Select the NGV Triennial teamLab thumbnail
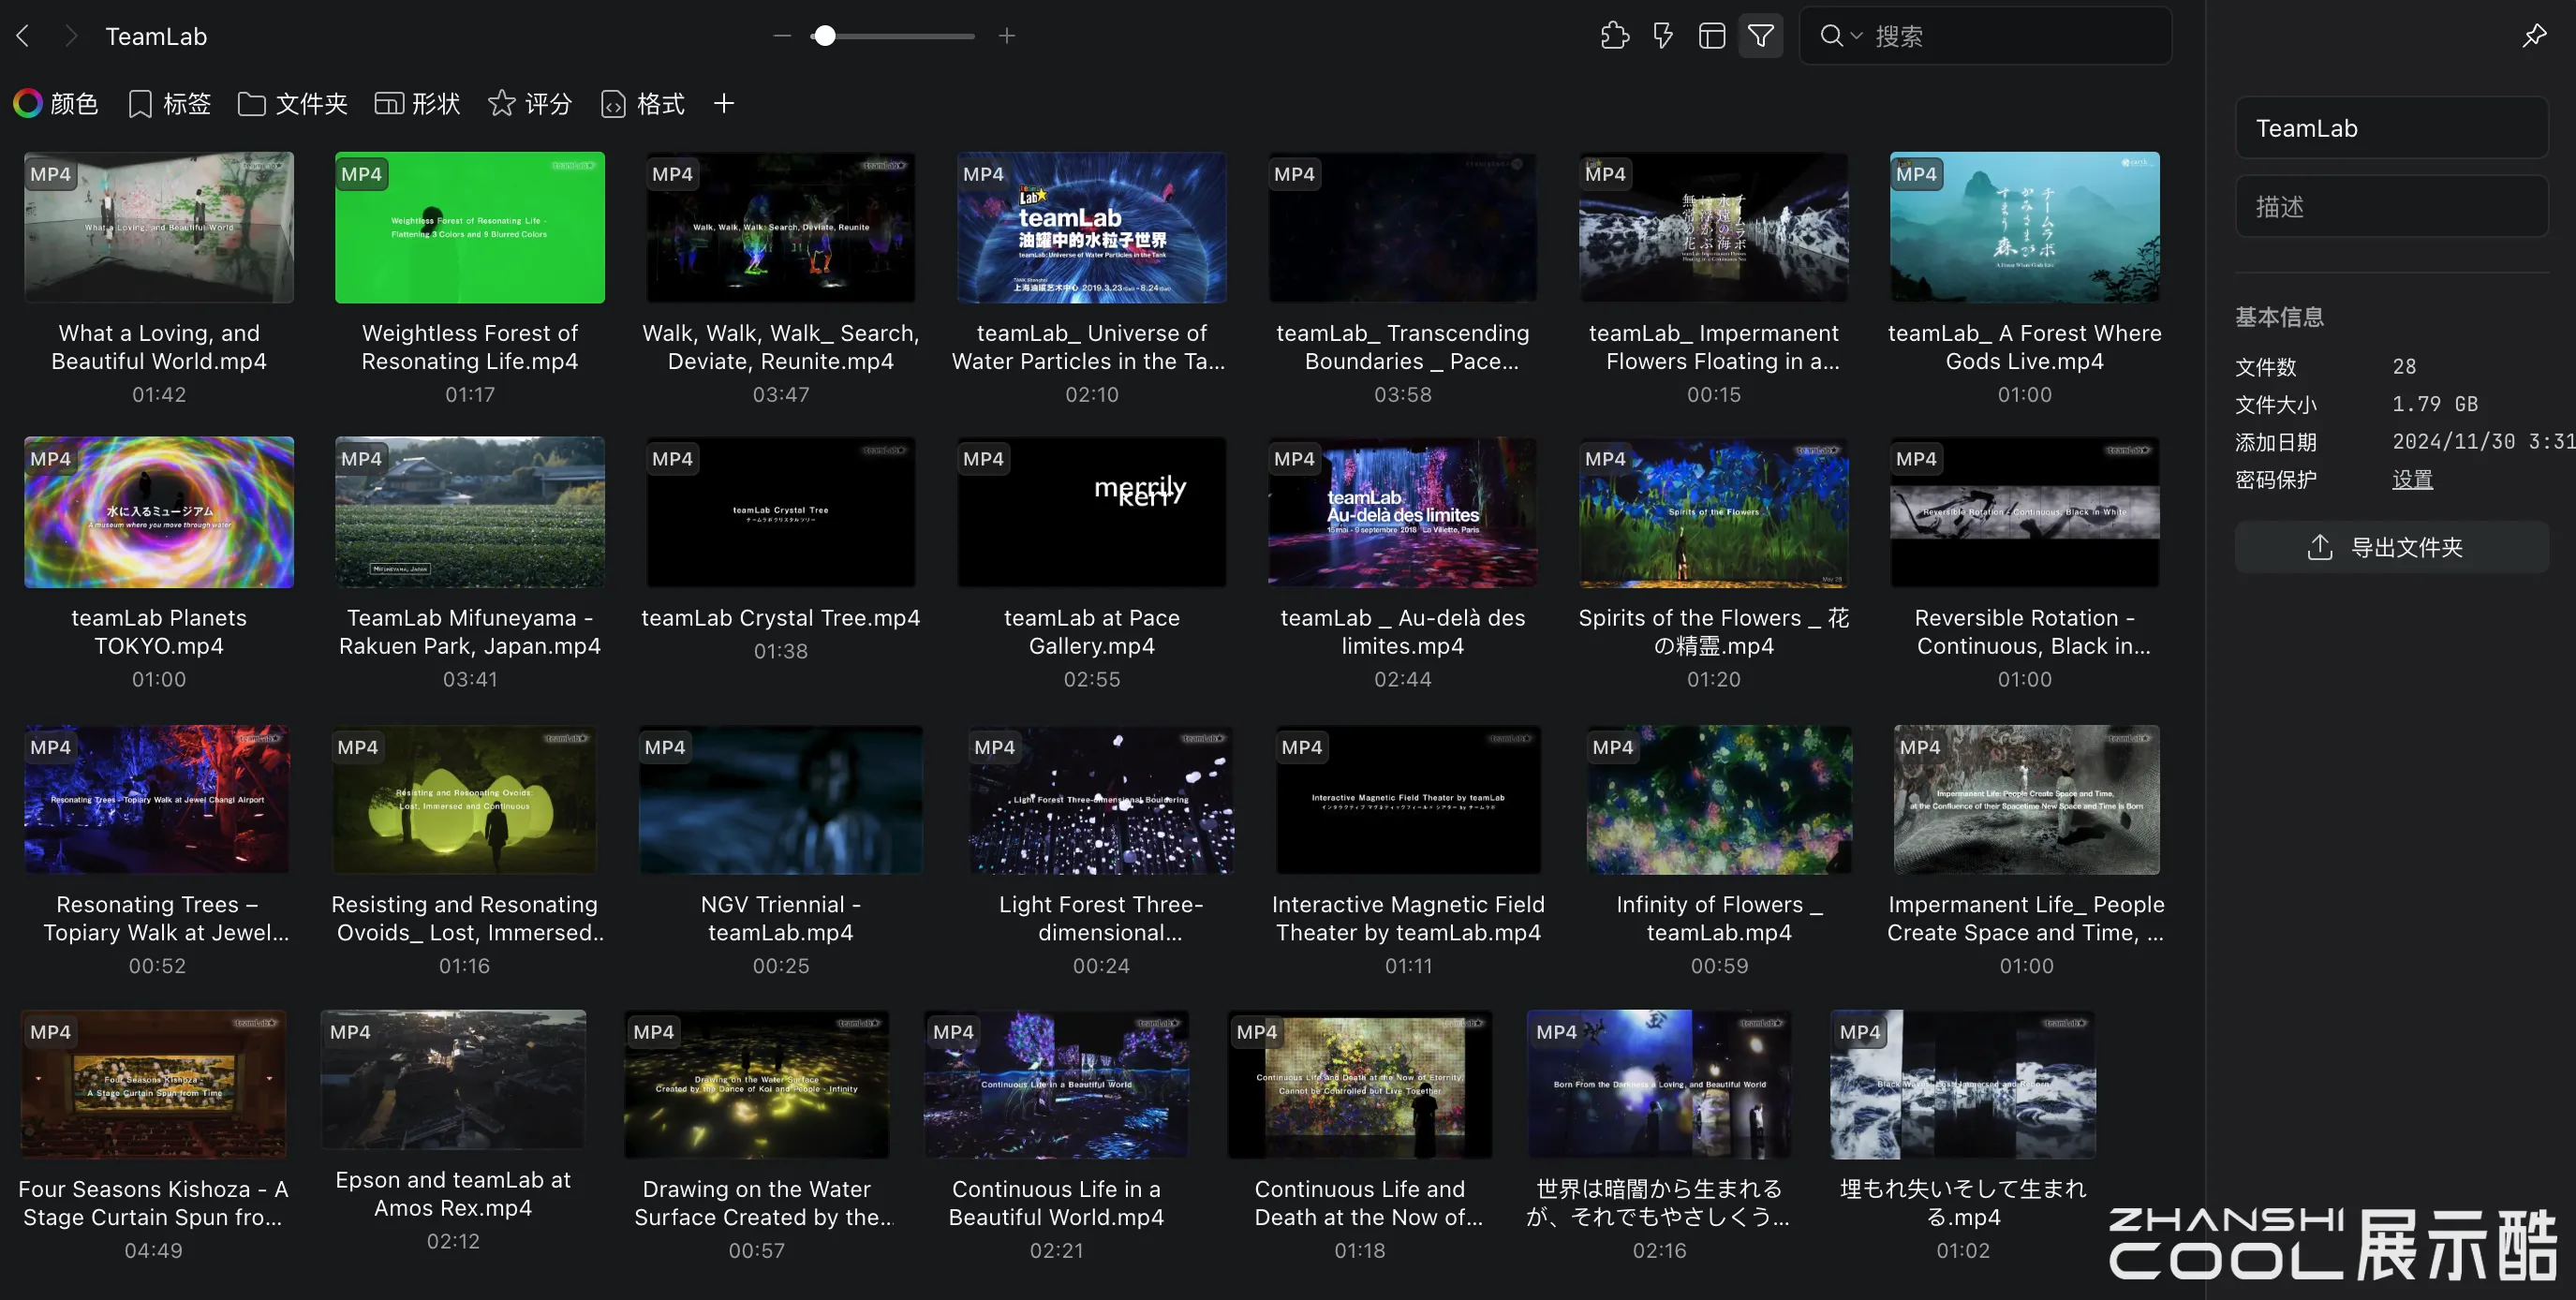The width and height of the screenshot is (2576, 1300). (781, 800)
